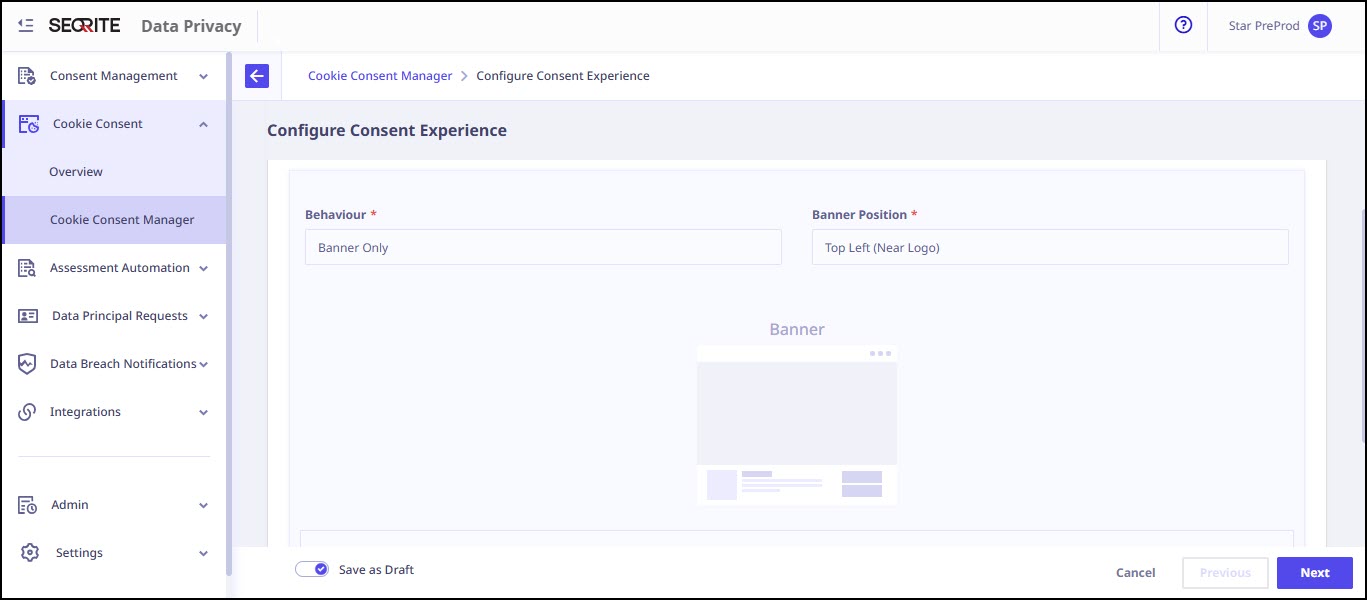
Task: Expand the Integrations chevron
Action: coord(204,412)
